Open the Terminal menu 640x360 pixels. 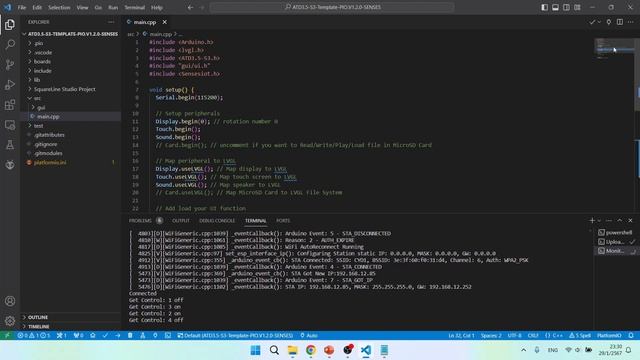coord(135,7)
